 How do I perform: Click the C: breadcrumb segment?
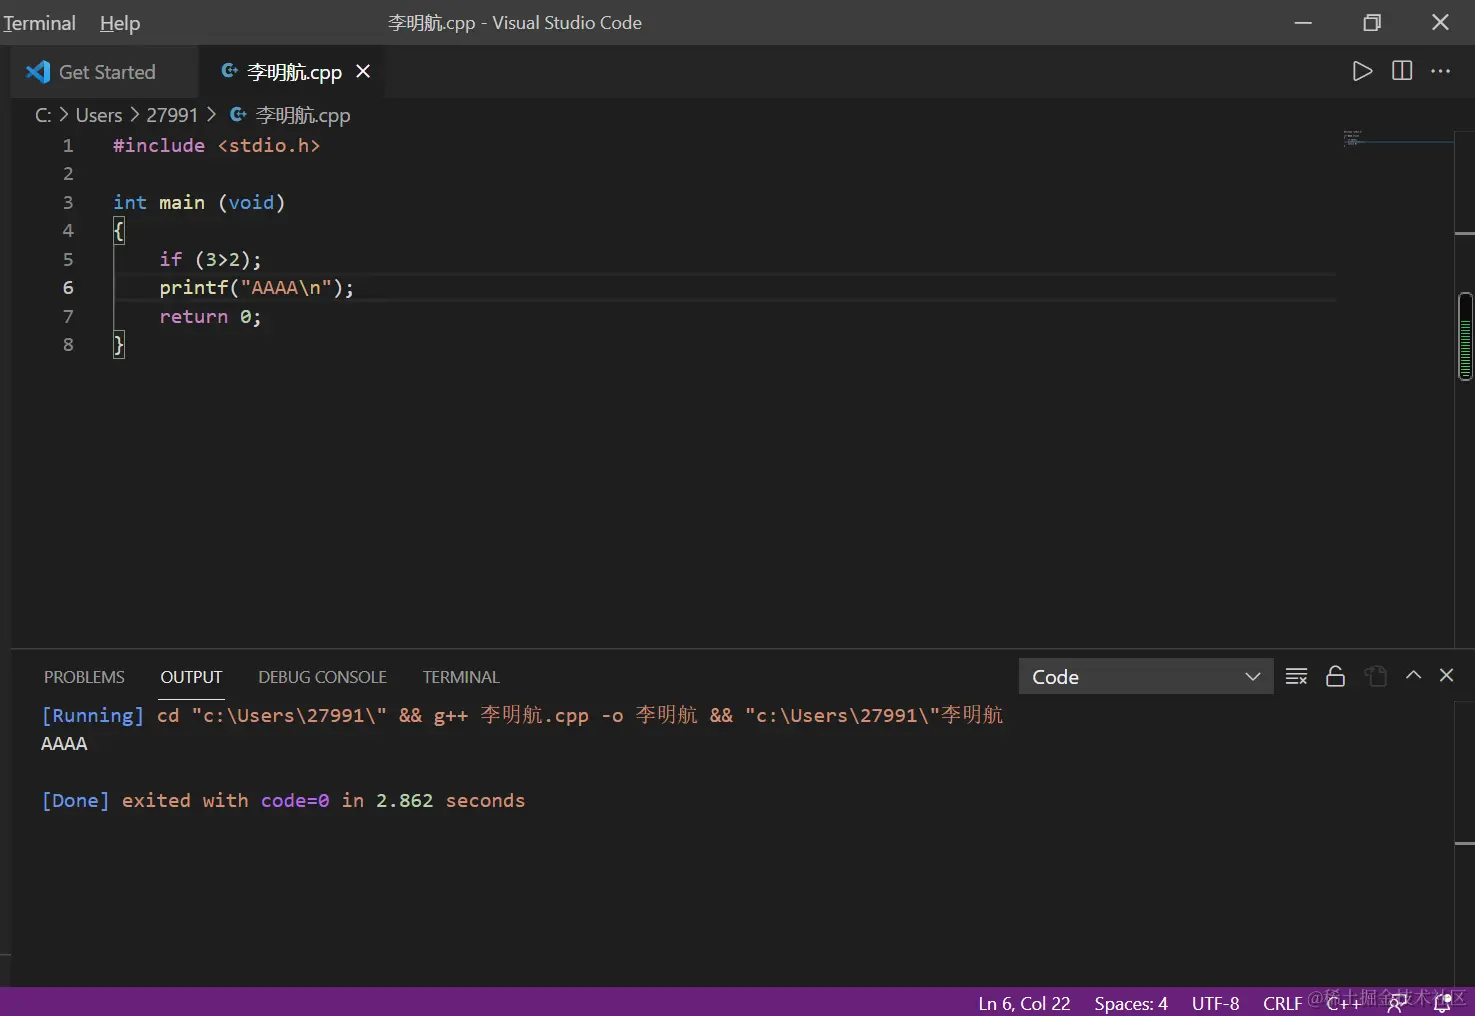[x=43, y=115]
